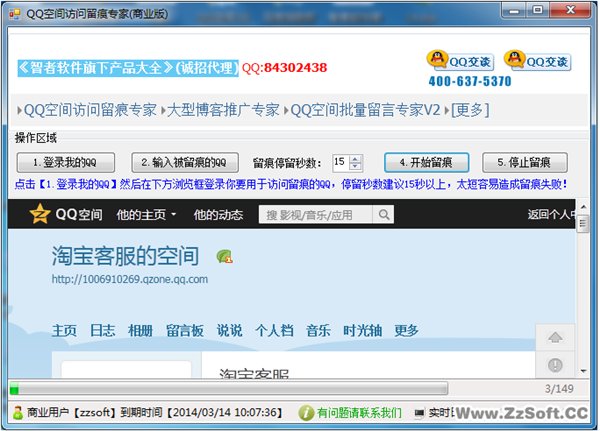Switch to the 音乐 tab
The width and height of the screenshot is (600, 431).
tap(318, 330)
